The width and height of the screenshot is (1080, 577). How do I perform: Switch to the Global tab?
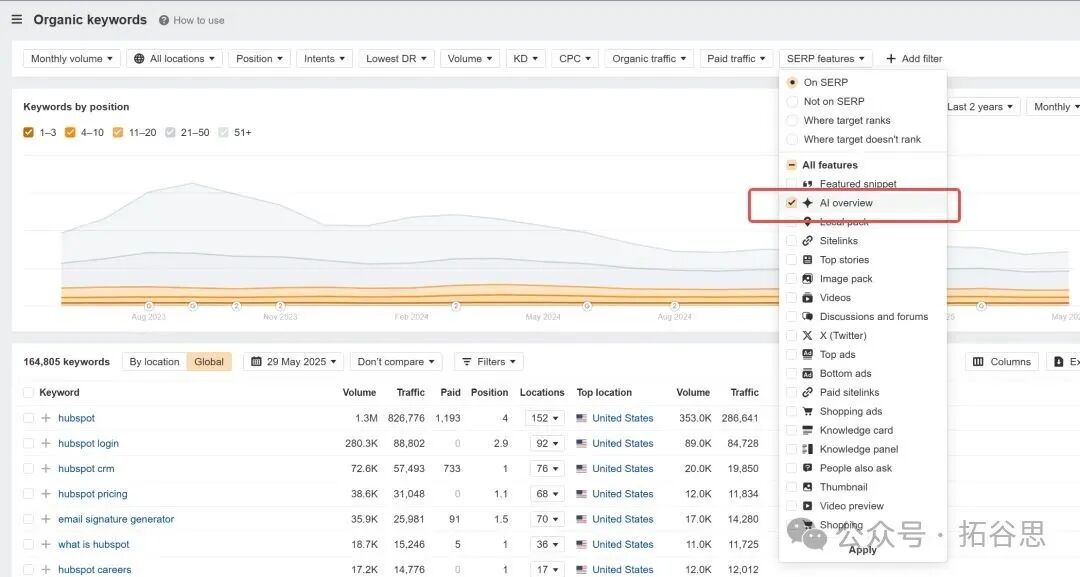pos(209,361)
